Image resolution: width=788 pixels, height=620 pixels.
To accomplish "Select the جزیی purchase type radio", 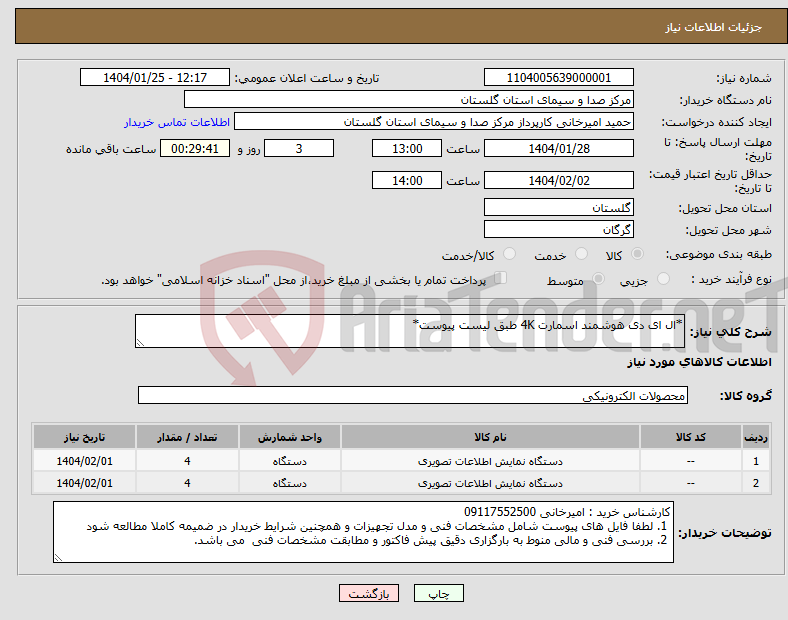I will (663, 278).
